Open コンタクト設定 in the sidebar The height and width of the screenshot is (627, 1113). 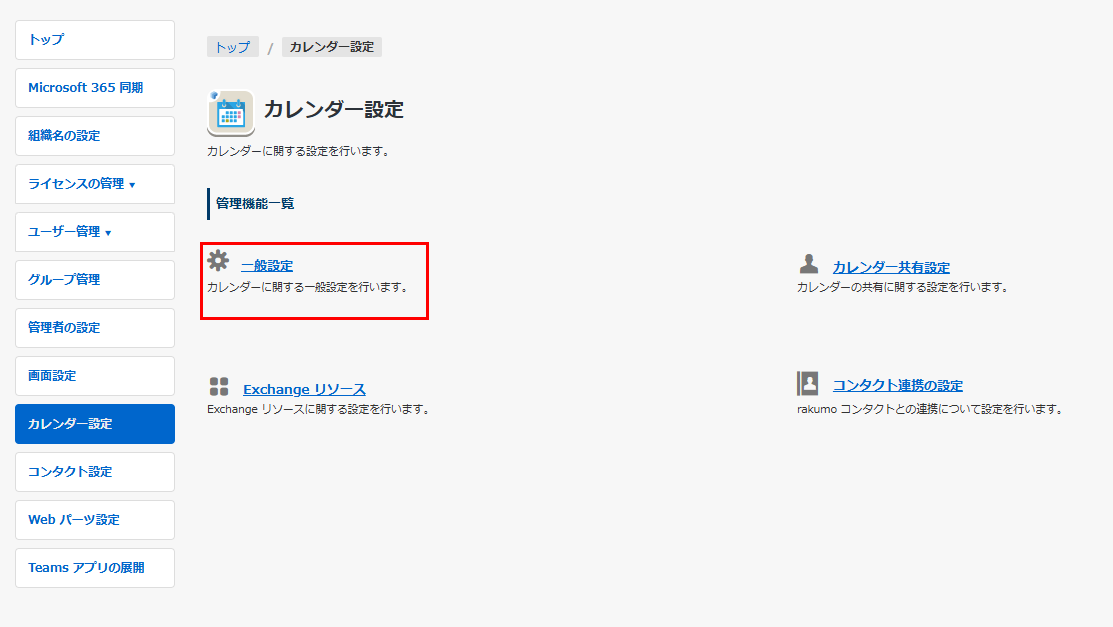[x=95, y=471]
